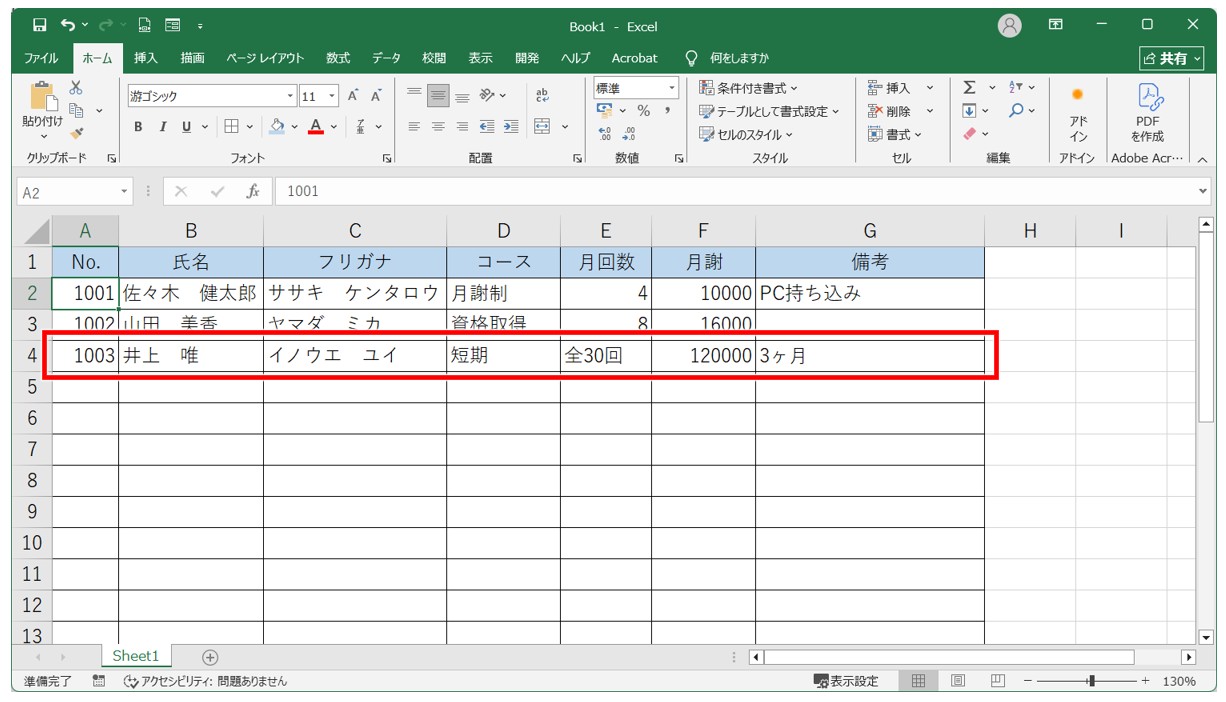Toggle Align Left in the alignment group
Screen dimensions: 1226x702
click(x=414, y=127)
